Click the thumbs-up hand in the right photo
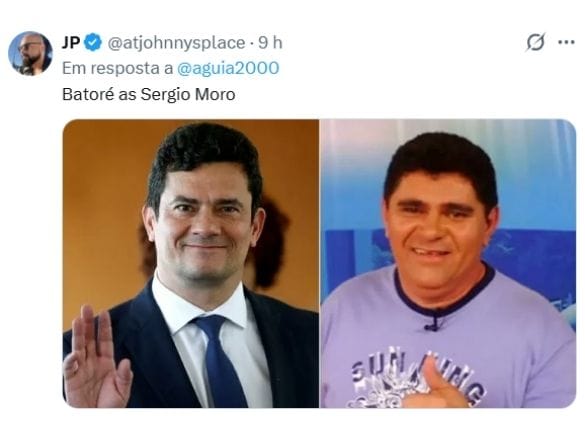Screen dimensions: 585x441 (x=435, y=384)
